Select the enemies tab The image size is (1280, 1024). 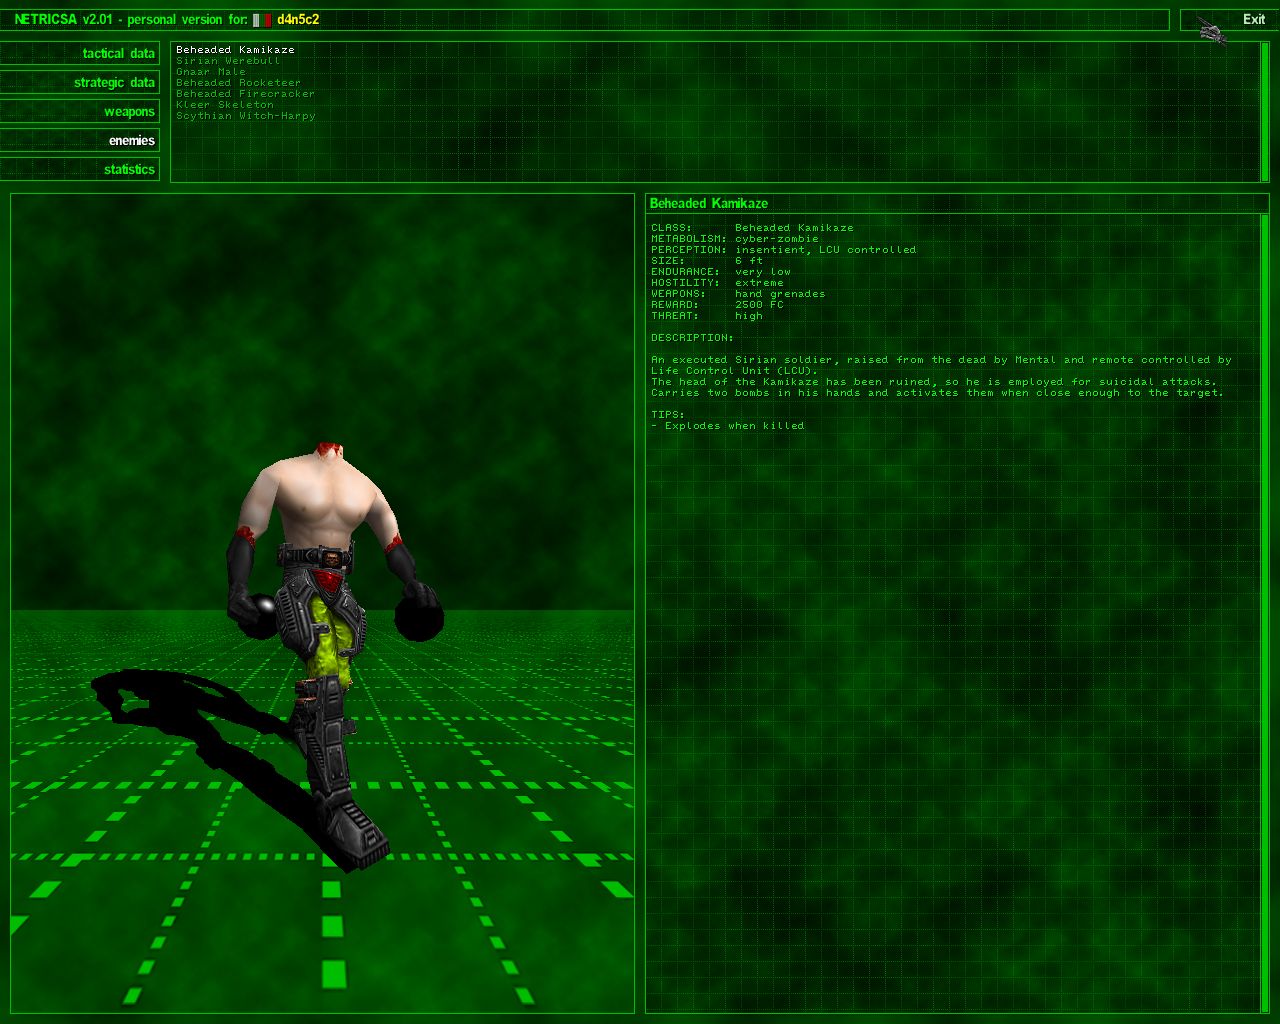coord(80,140)
